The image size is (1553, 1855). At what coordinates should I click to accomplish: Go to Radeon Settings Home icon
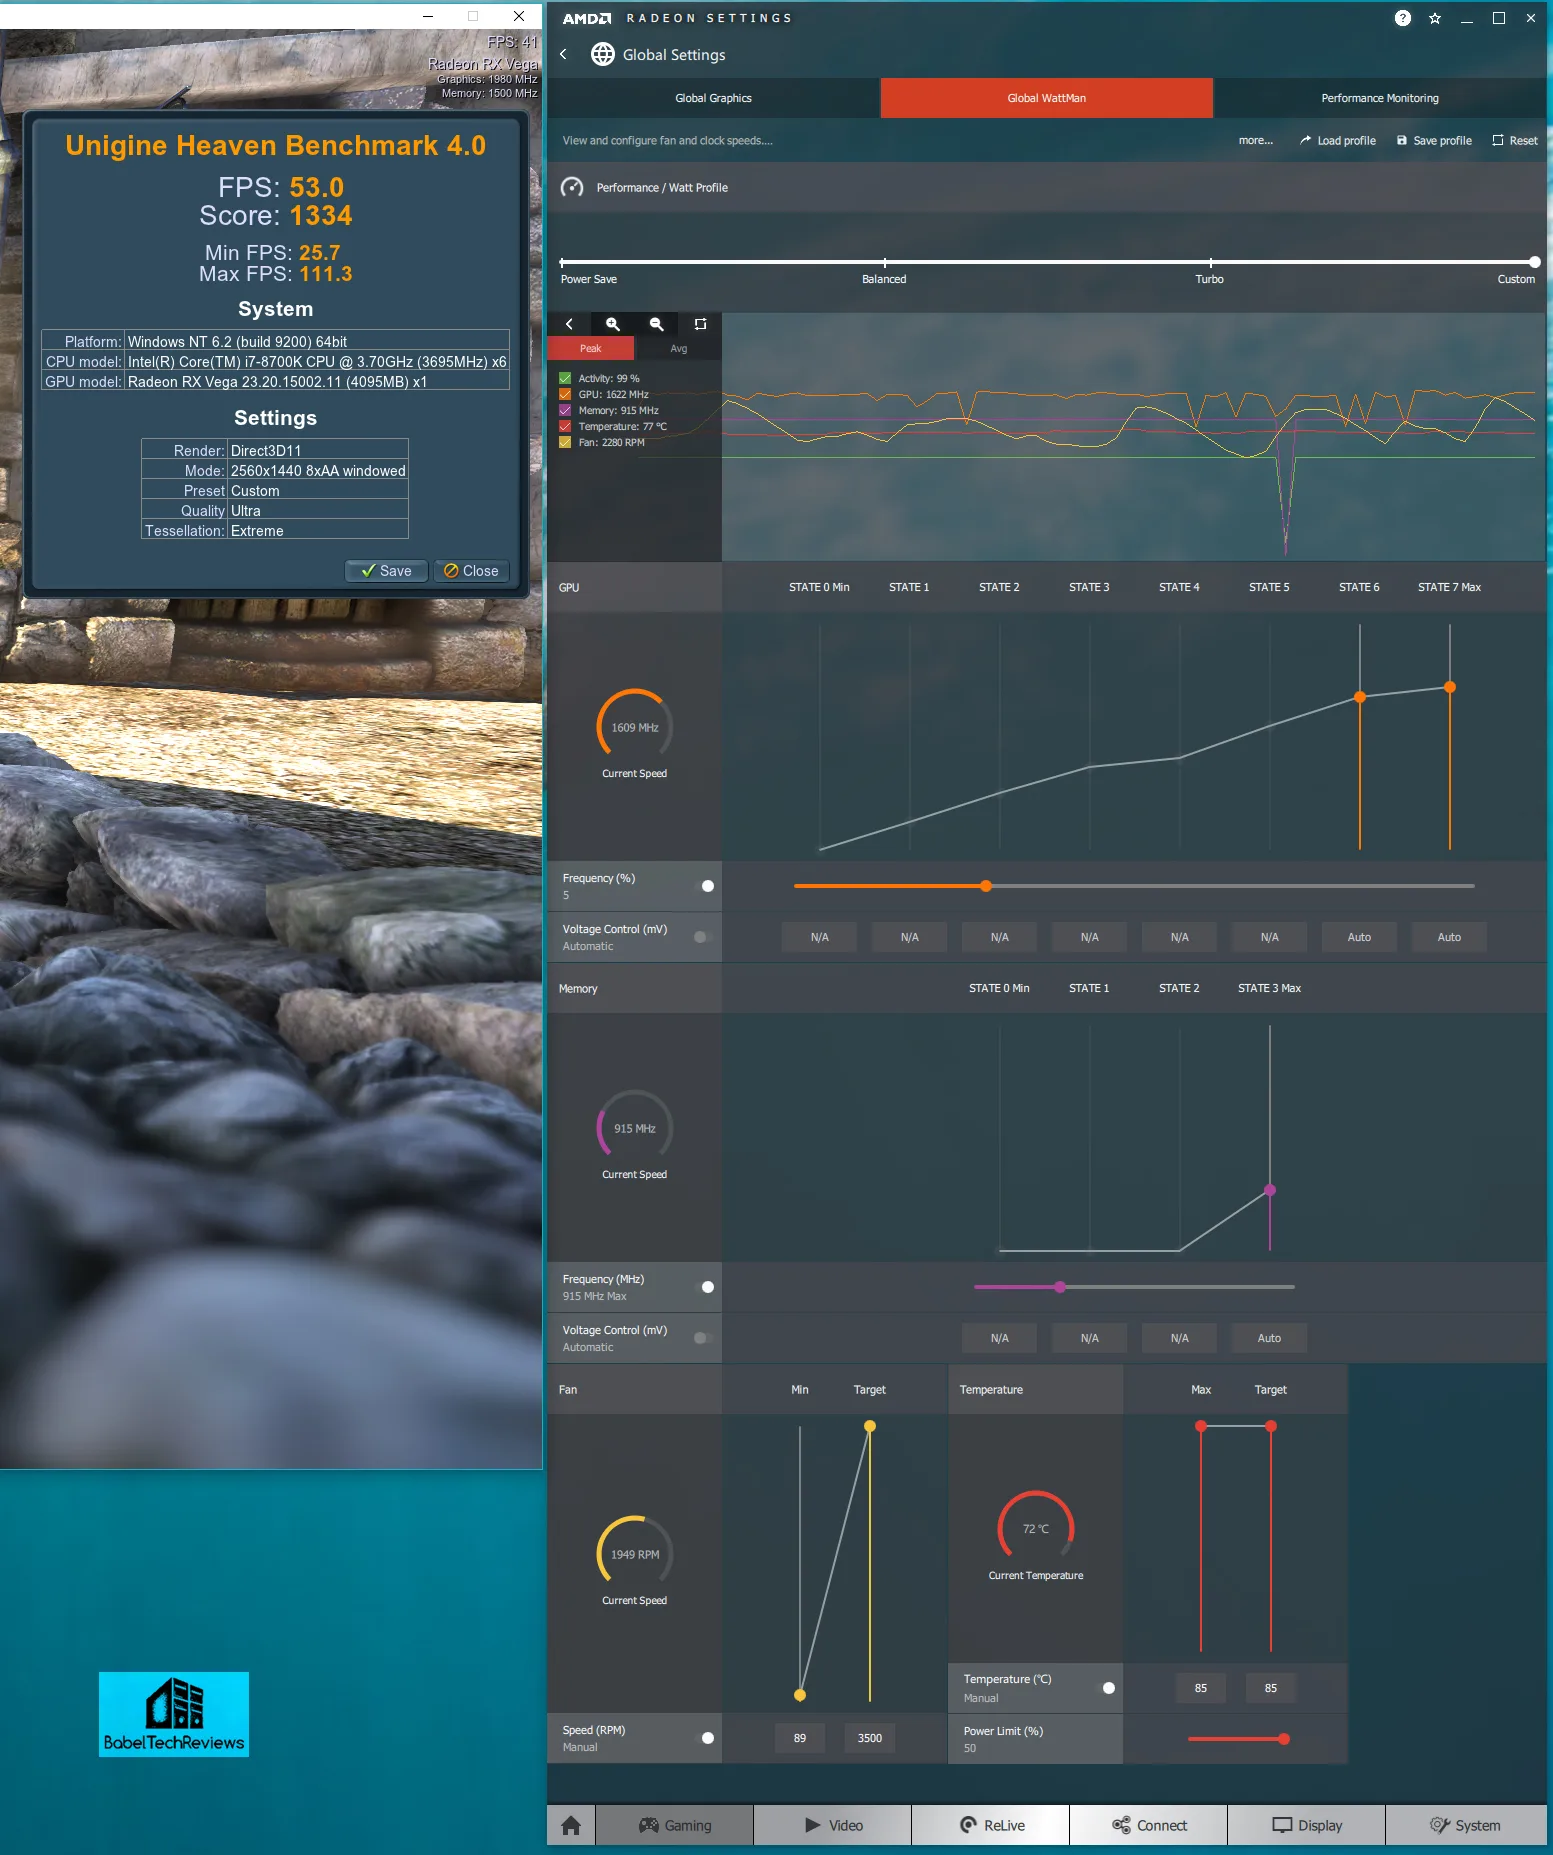pyautogui.click(x=571, y=1825)
